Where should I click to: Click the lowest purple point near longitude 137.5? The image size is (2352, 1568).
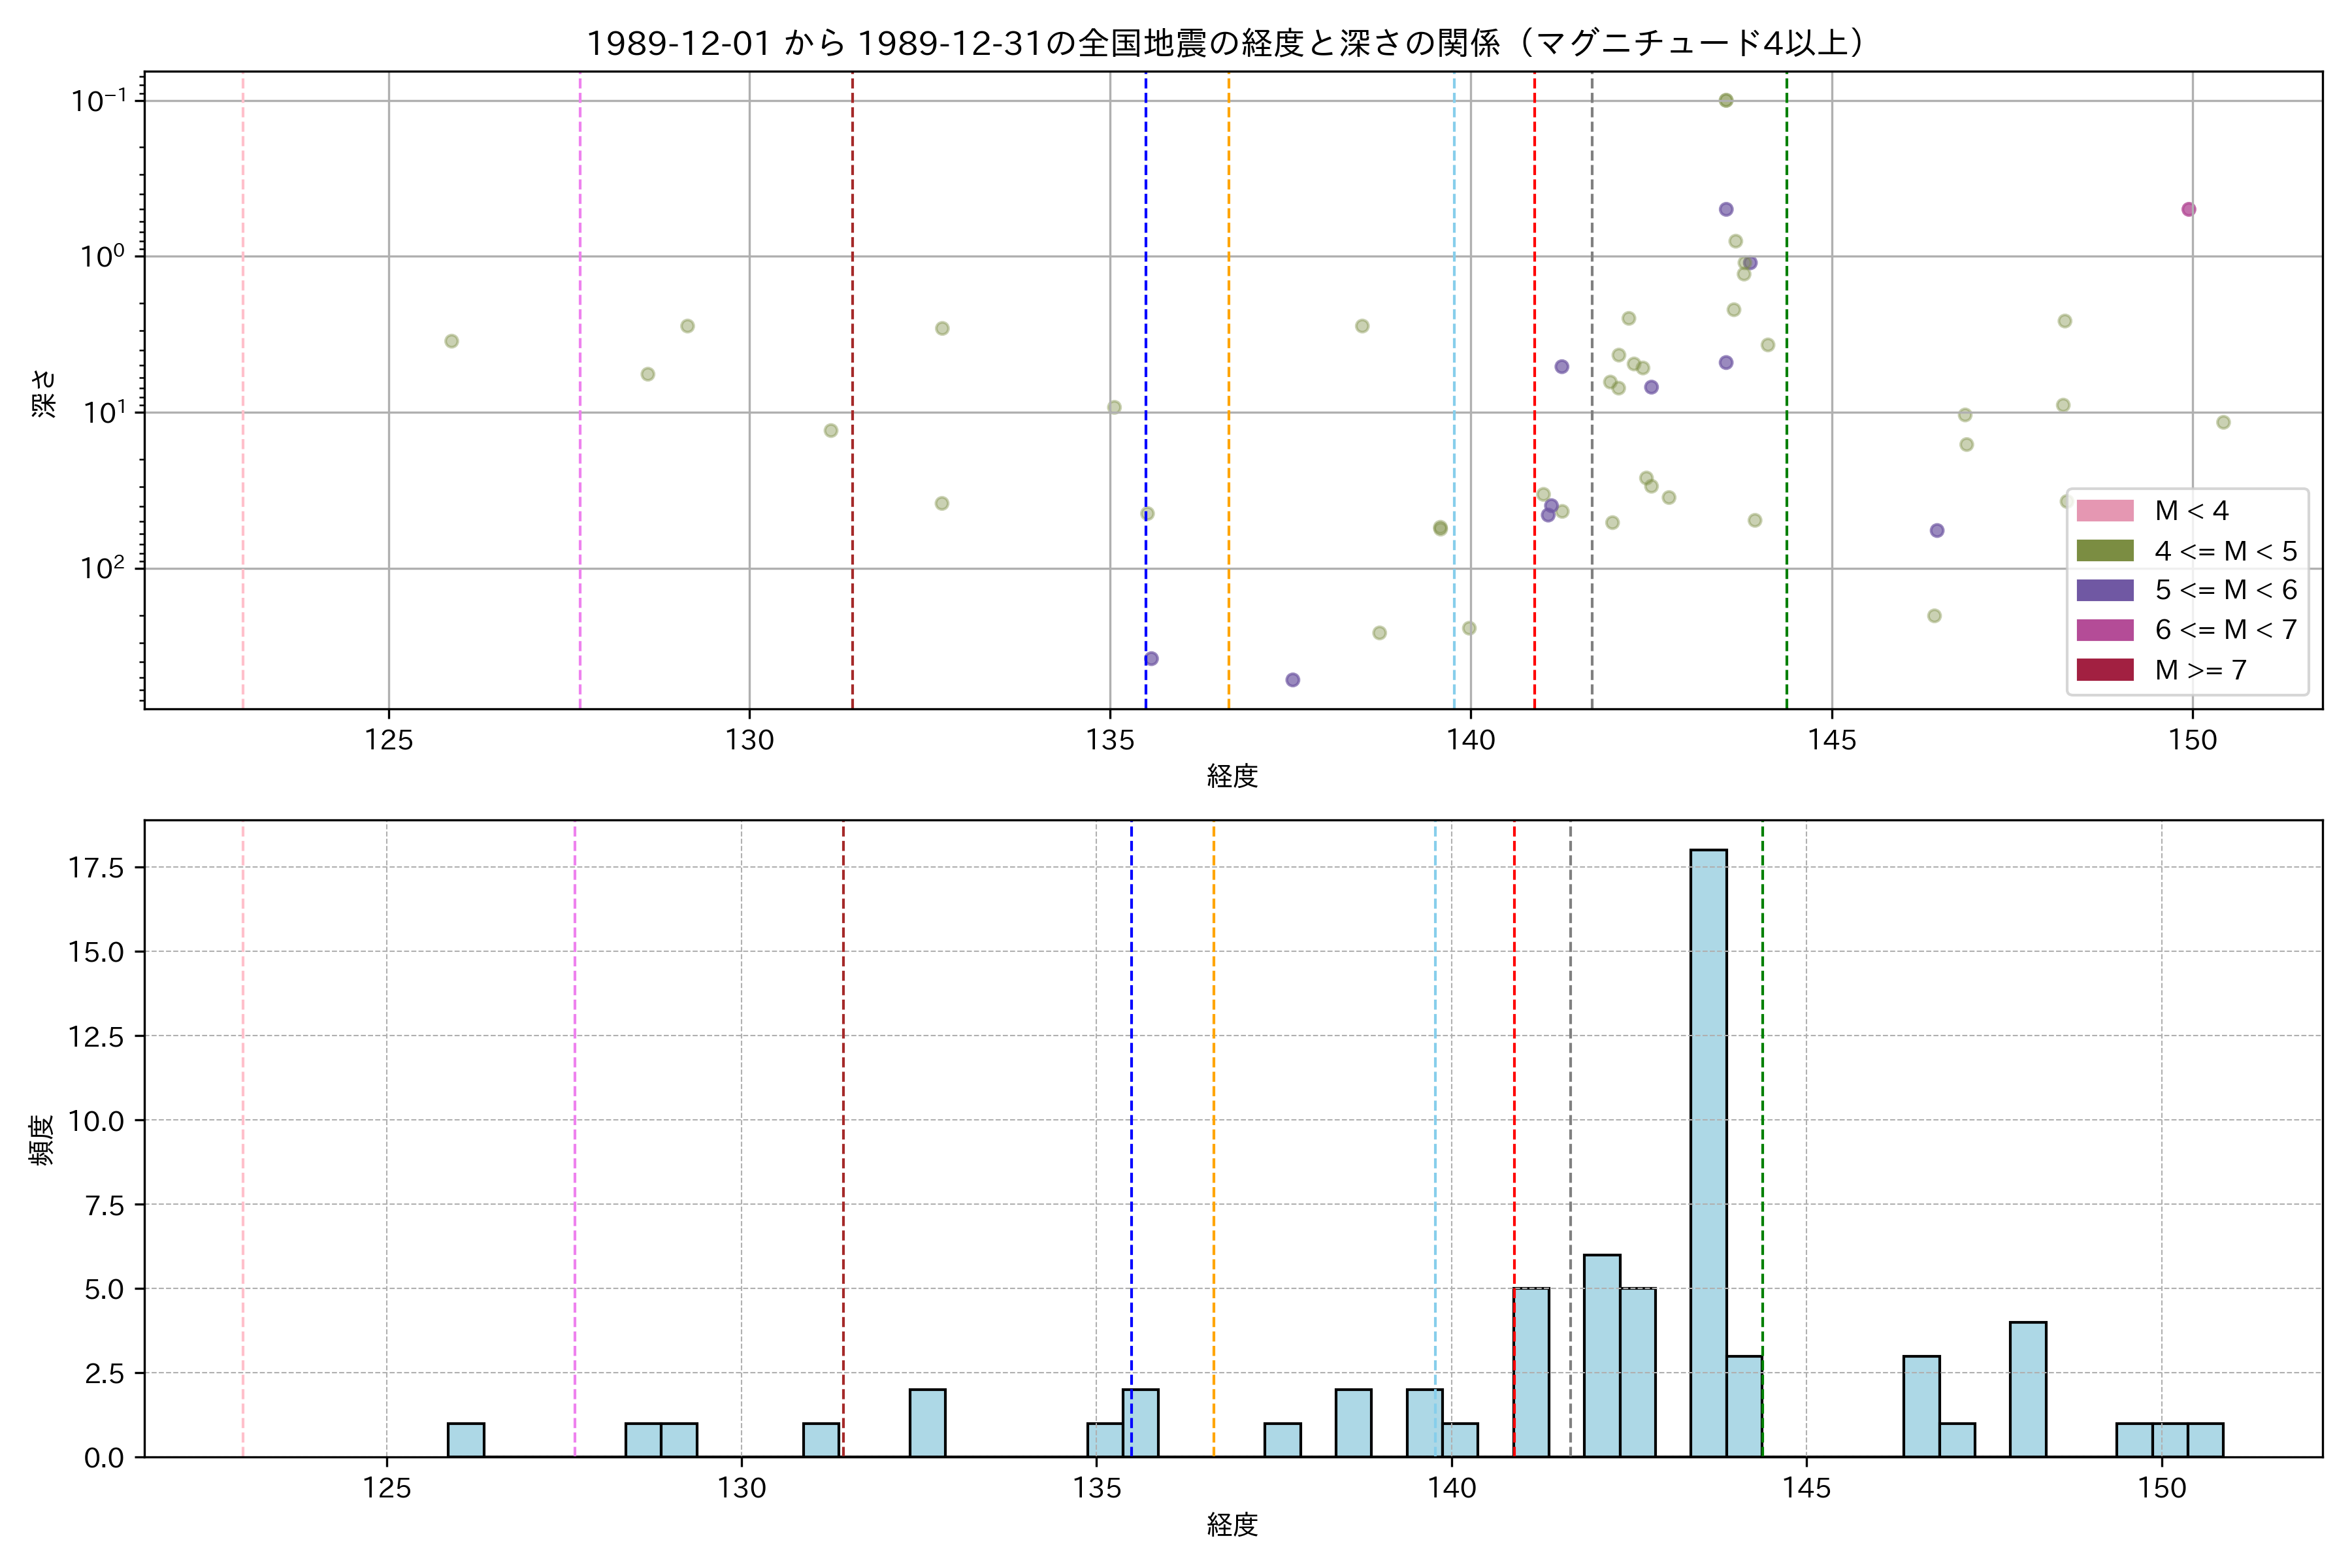point(1292,680)
